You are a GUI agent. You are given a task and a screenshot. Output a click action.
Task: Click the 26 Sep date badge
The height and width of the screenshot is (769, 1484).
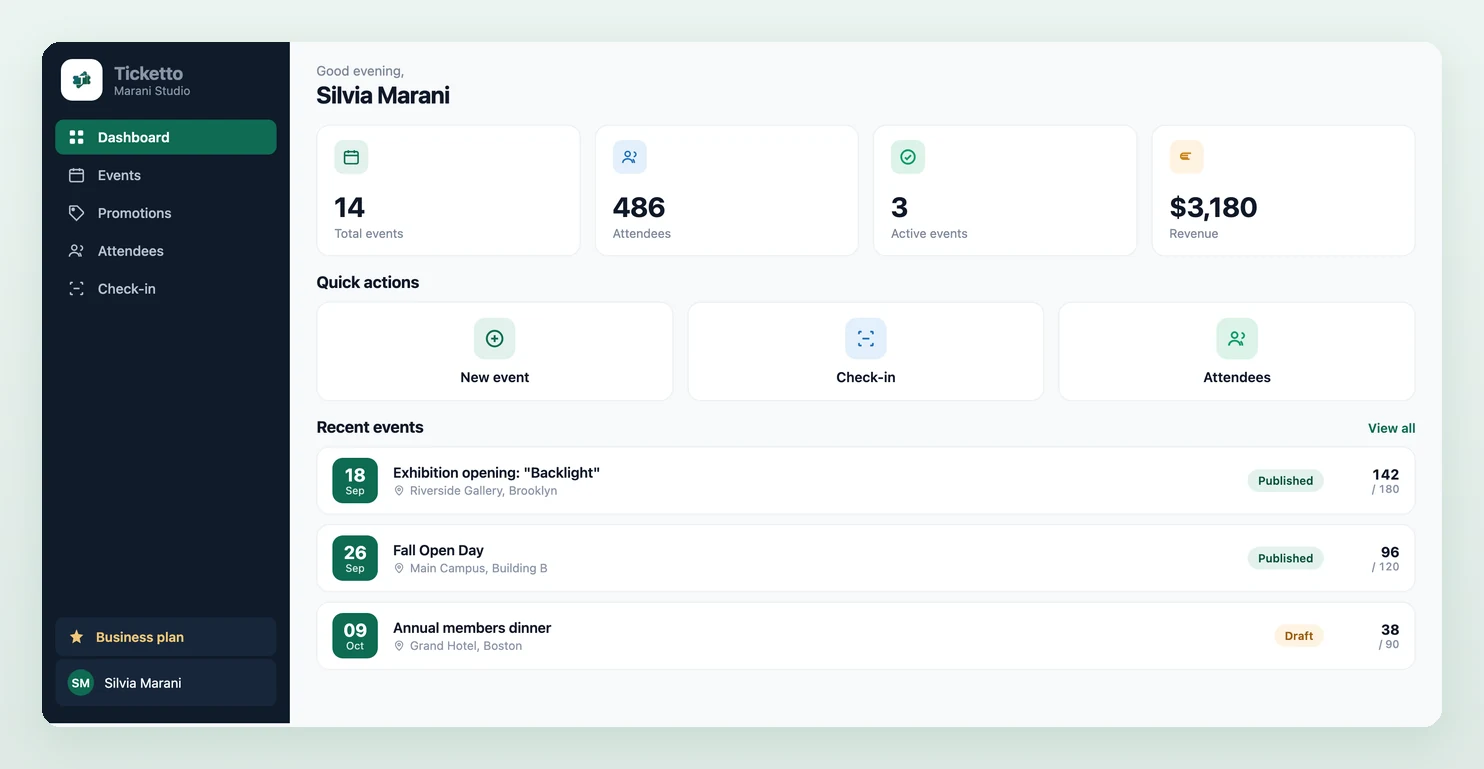[x=355, y=558]
